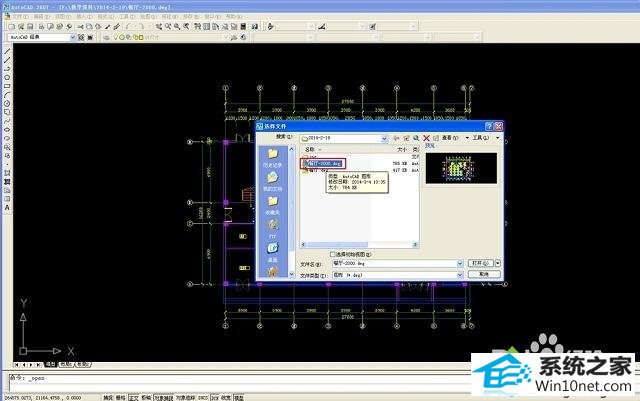The height and width of the screenshot is (401, 640).
Task: Click the file name input field
Action: 394,263
